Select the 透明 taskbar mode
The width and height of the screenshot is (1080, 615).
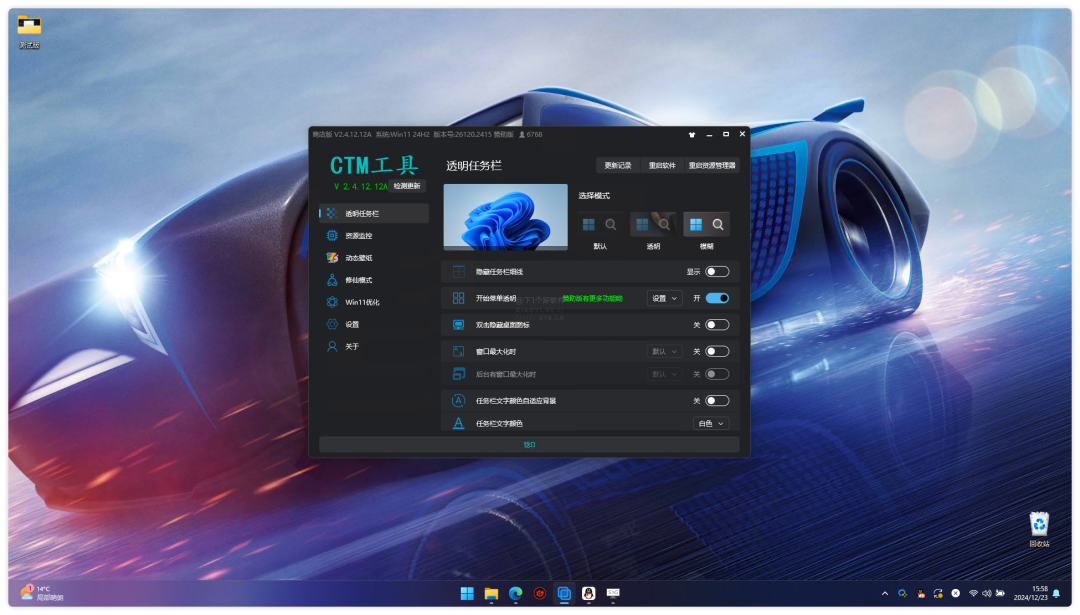(653, 224)
